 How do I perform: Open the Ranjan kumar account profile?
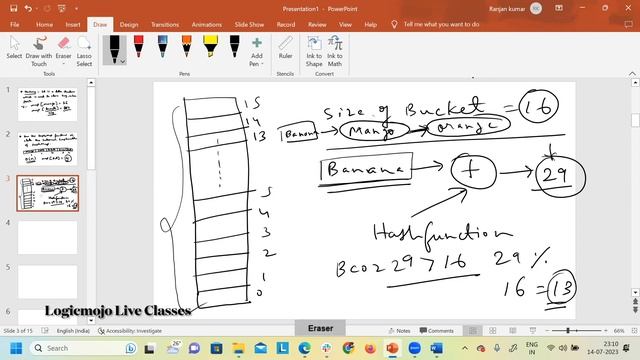pos(515,9)
